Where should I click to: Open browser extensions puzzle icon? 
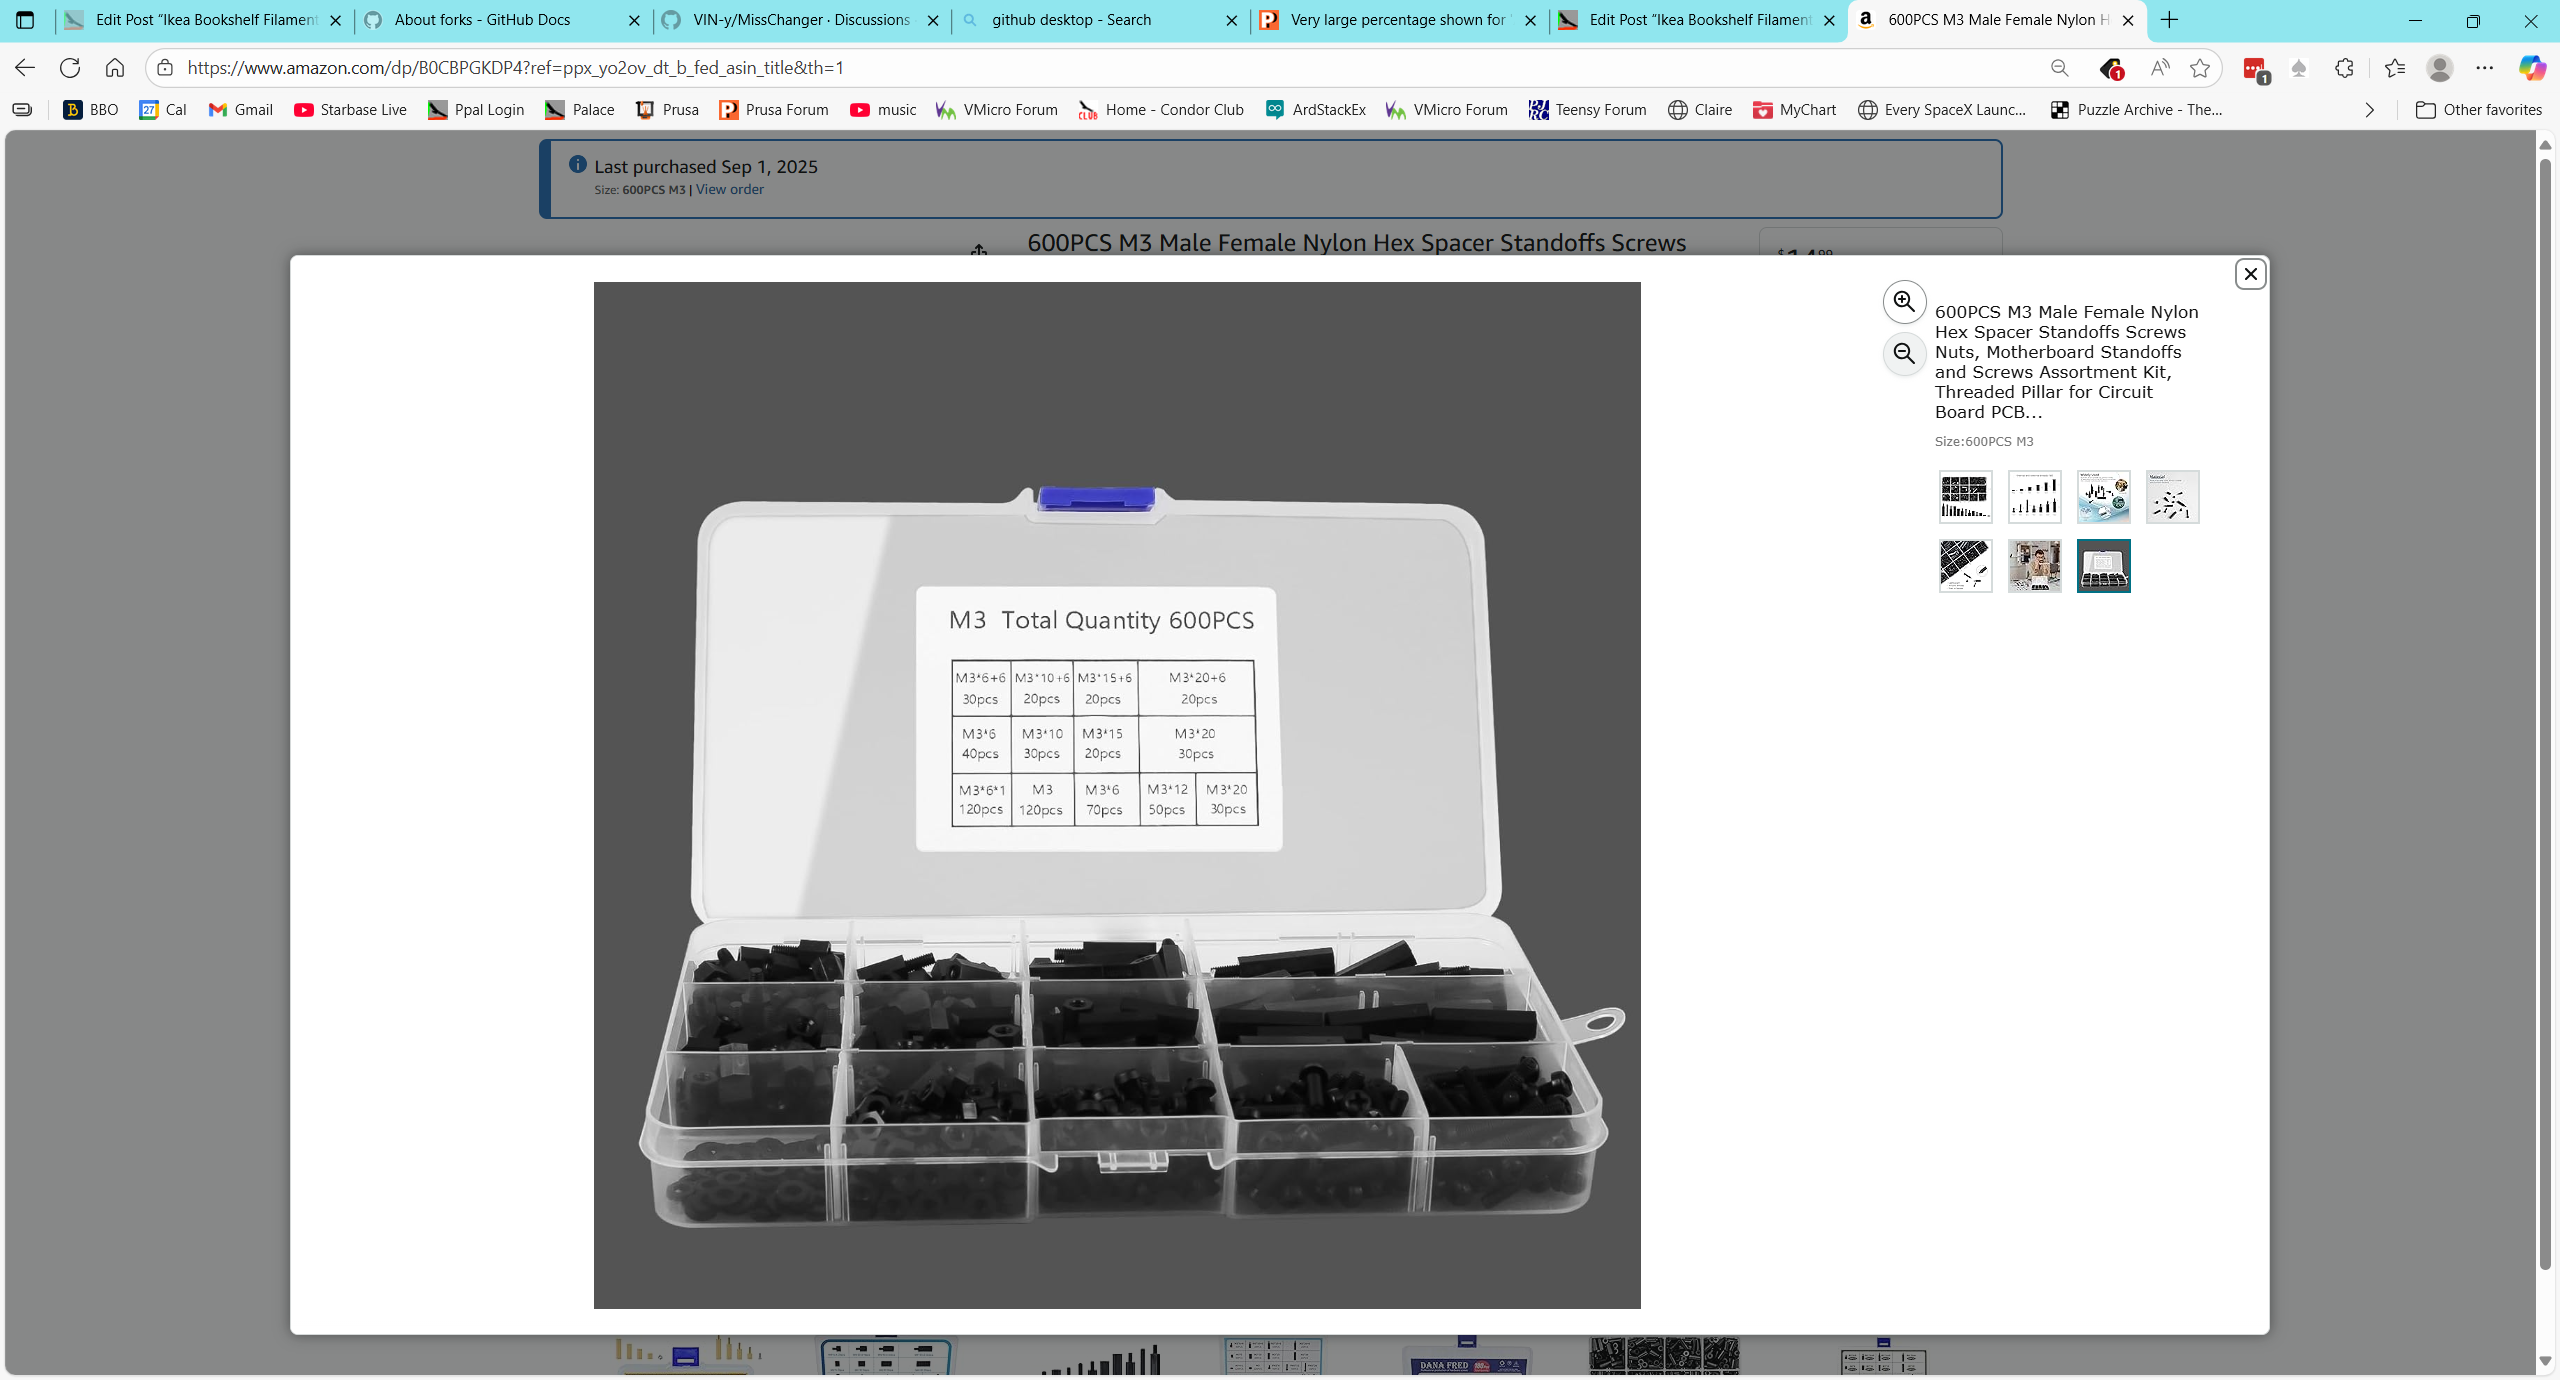click(2344, 68)
